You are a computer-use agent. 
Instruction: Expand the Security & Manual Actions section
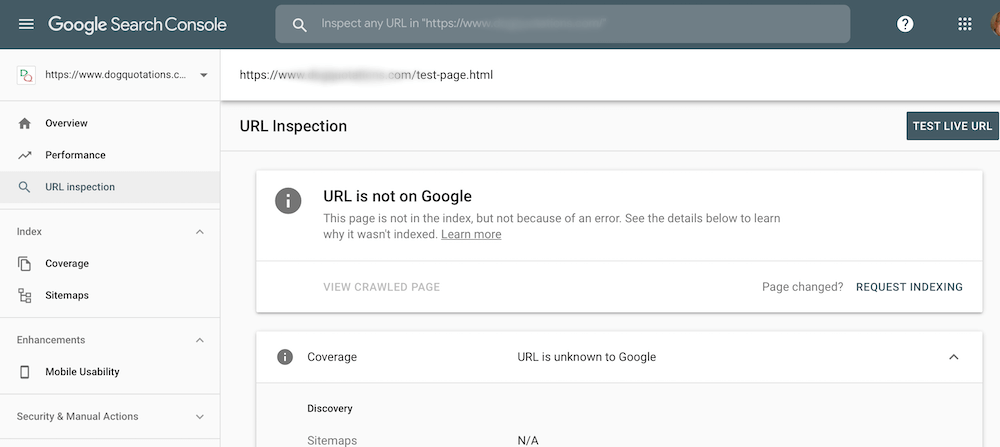click(200, 416)
